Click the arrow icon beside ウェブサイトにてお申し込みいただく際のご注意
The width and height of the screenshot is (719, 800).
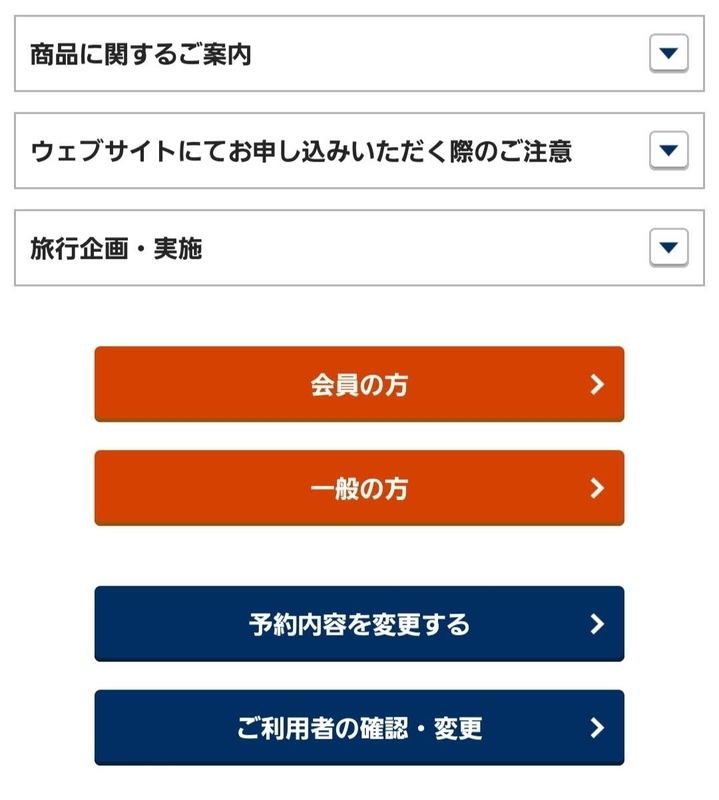pos(668,150)
